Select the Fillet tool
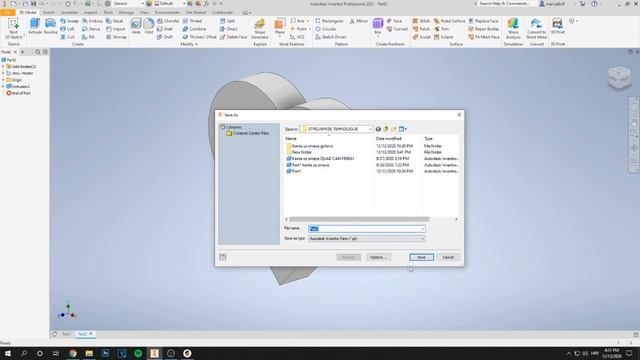Image resolution: width=640 pixels, height=360 pixels. [149, 26]
